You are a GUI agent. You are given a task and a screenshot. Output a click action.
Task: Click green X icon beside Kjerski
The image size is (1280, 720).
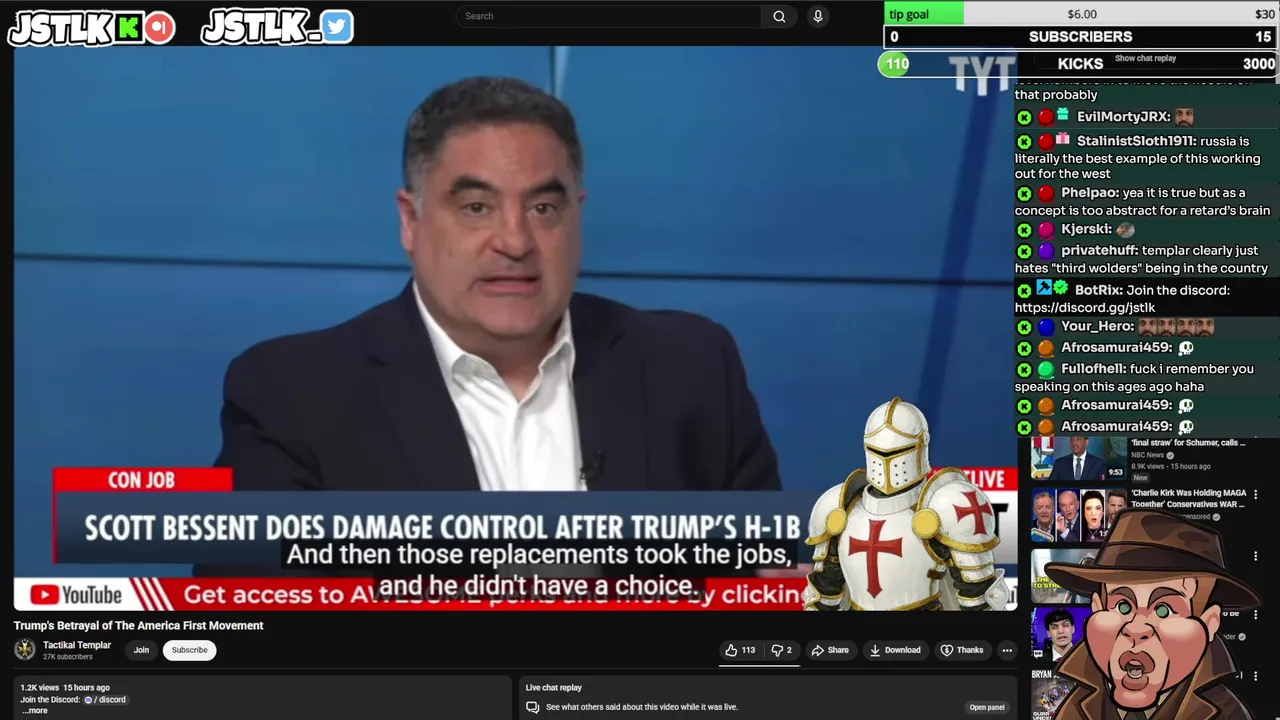1024,229
